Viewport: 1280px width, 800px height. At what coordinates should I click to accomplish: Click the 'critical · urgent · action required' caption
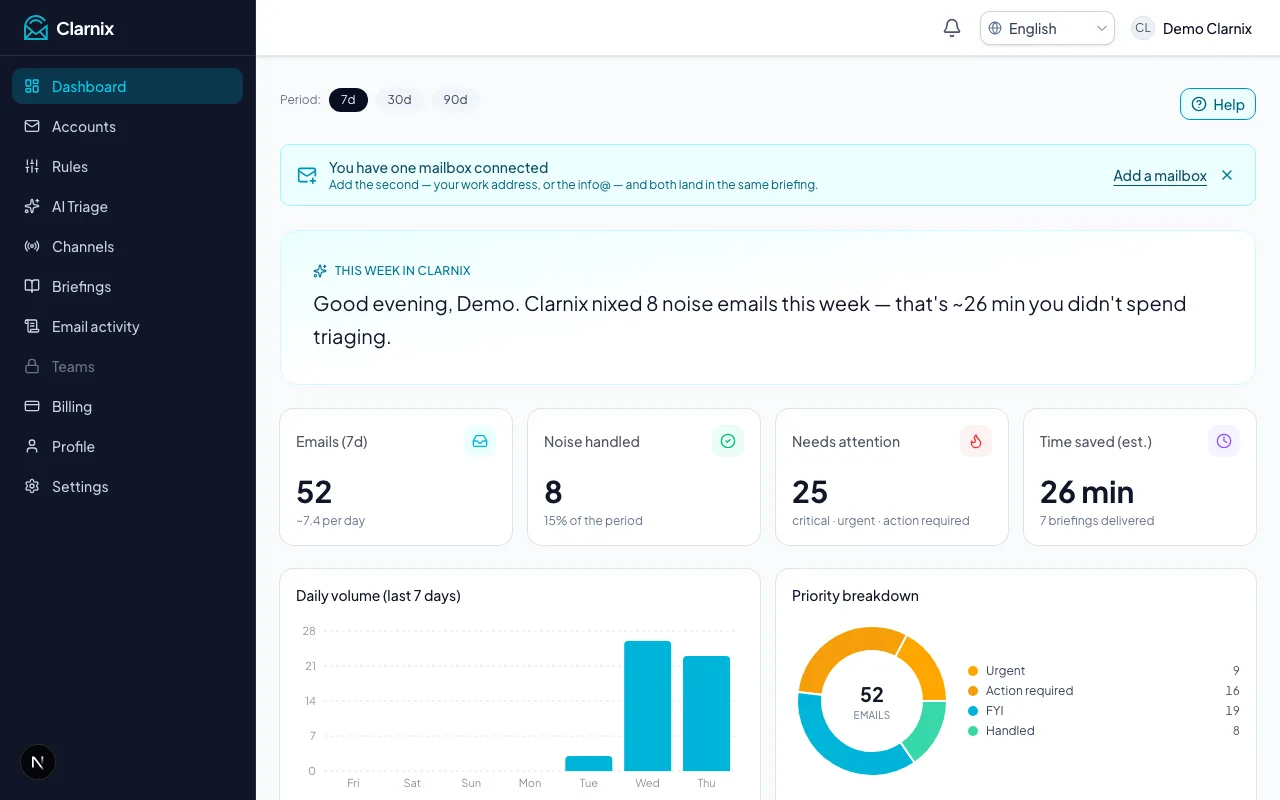(881, 521)
